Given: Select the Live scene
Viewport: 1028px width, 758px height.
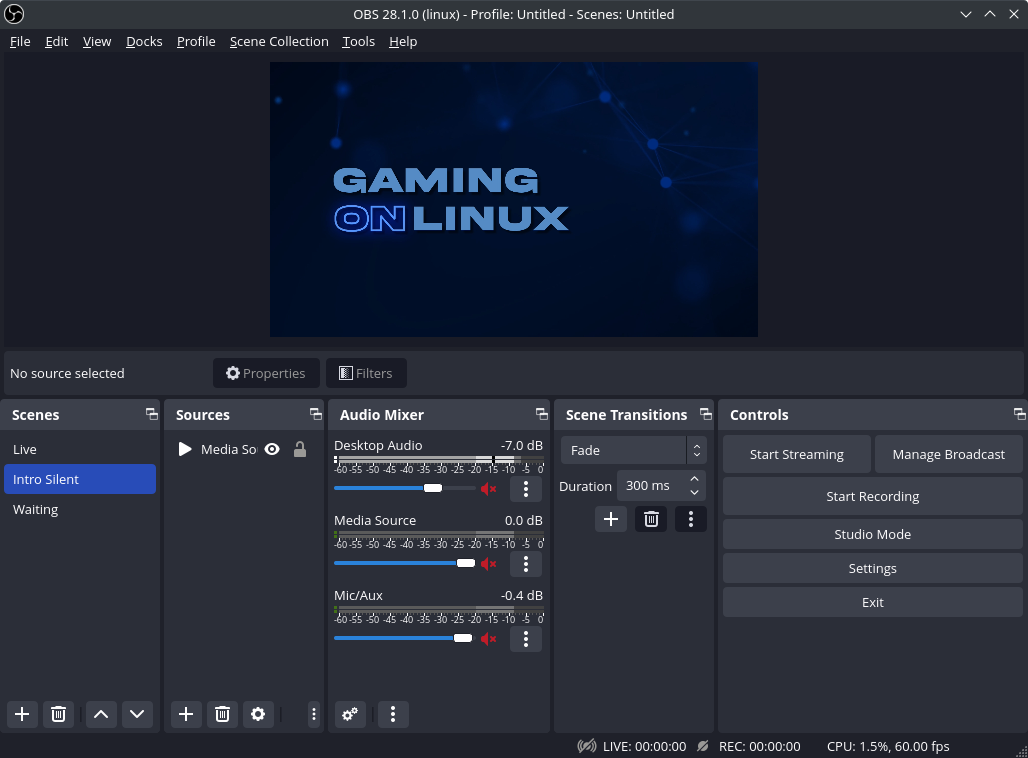Looking at the screenshot, I should [80, 449].
